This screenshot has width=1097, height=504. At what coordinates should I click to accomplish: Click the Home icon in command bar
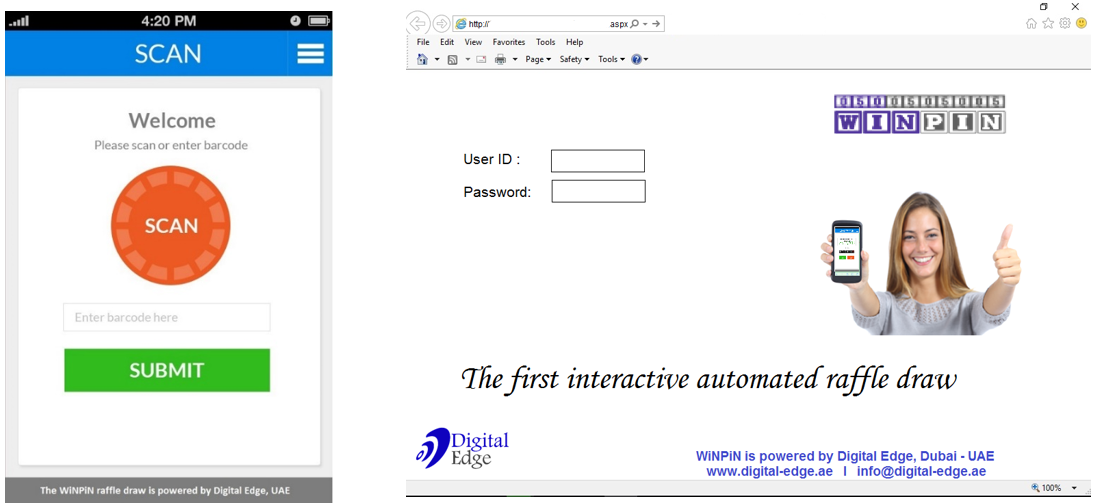pyautogui.click(x=423, y=60)
